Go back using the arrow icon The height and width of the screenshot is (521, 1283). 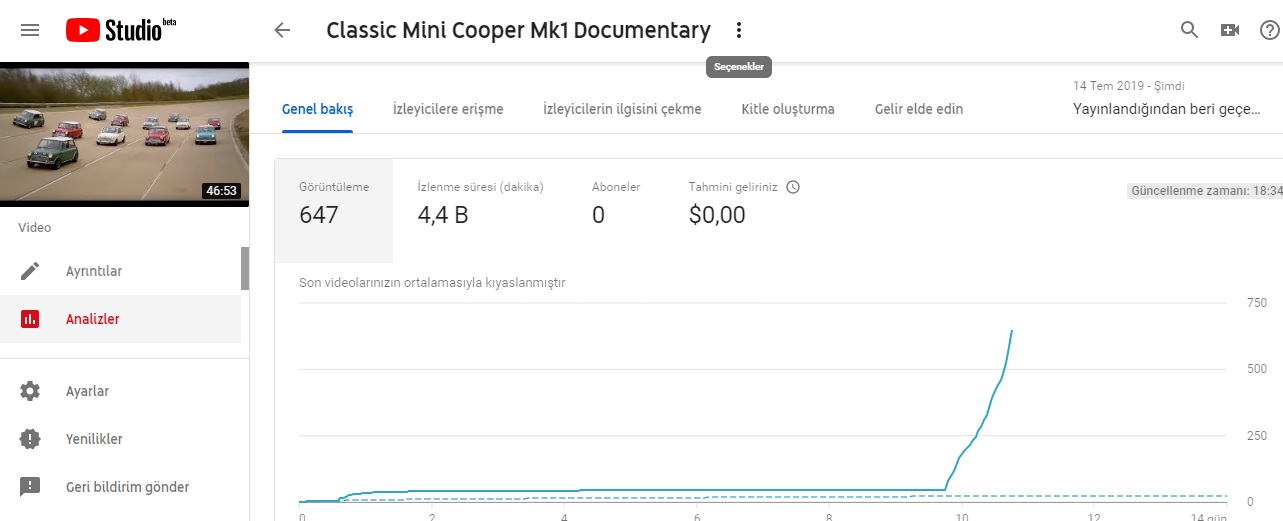(282, 30)
